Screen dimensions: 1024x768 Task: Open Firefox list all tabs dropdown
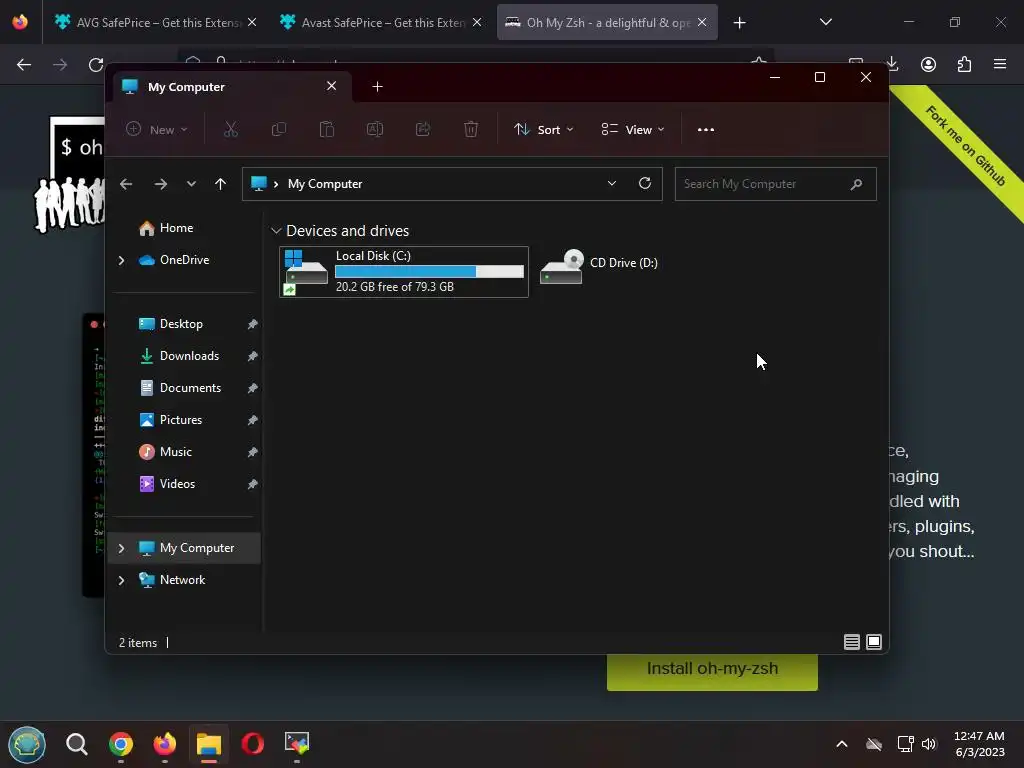[825, 22]
